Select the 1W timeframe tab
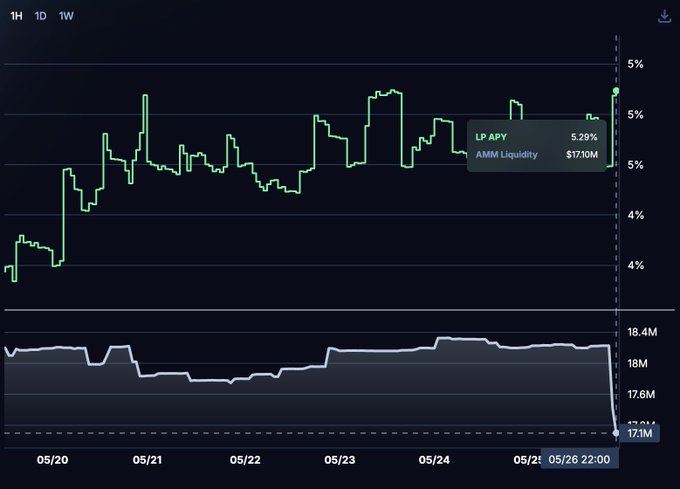 coord(66,16)
